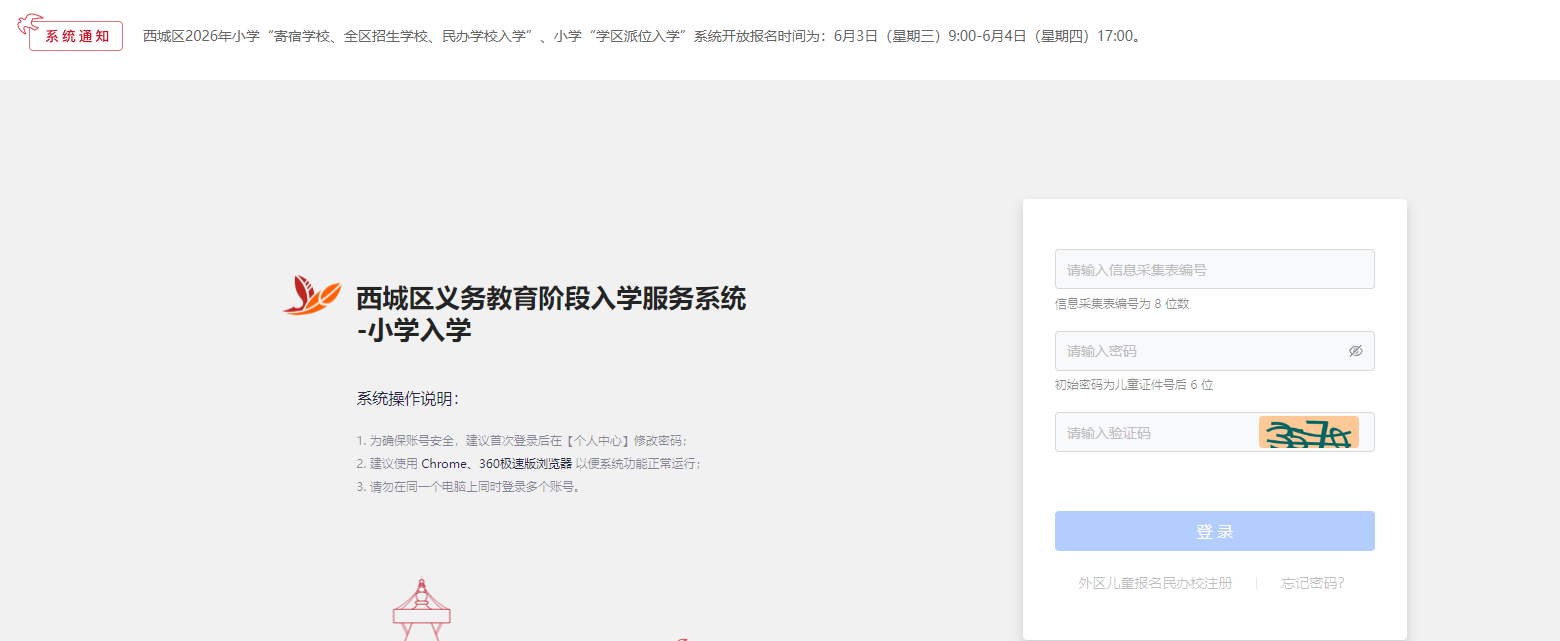
Task: Click the 西城区义务教育阶段入学服务系统 title
Action: [551, 298]
